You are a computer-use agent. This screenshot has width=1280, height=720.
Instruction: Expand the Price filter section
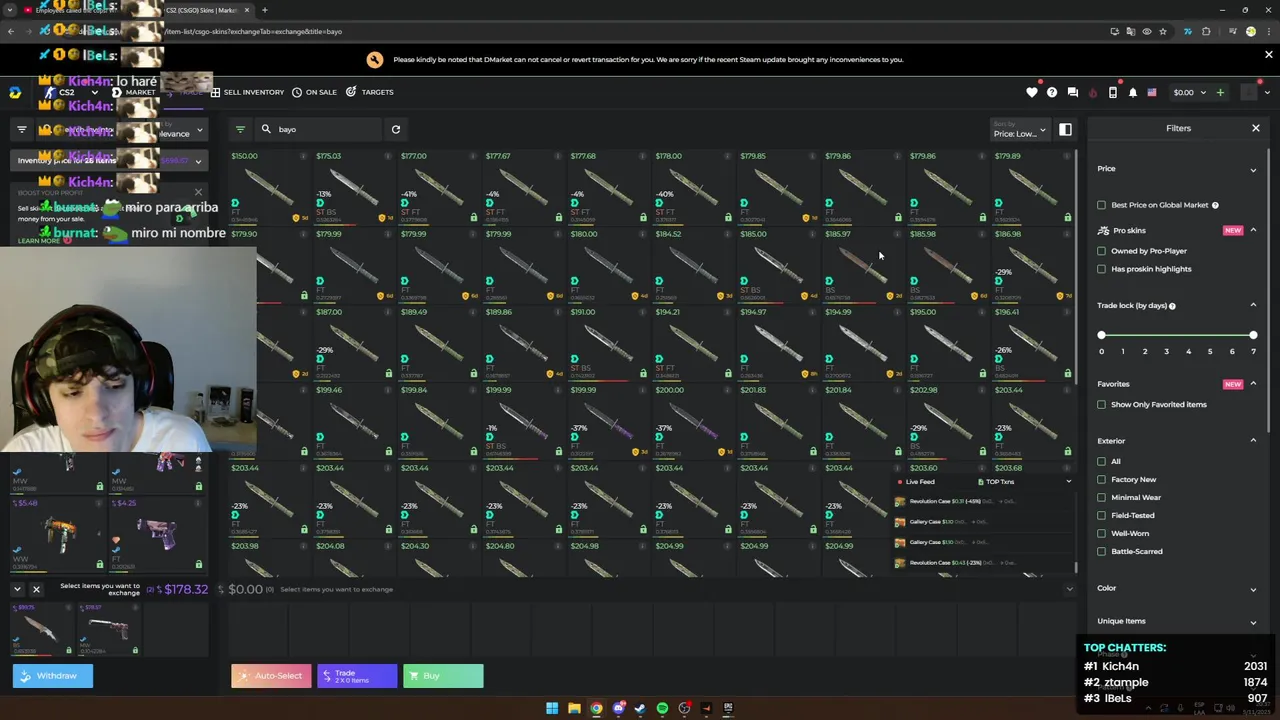pyautogui.click(x=1253, y=170)
